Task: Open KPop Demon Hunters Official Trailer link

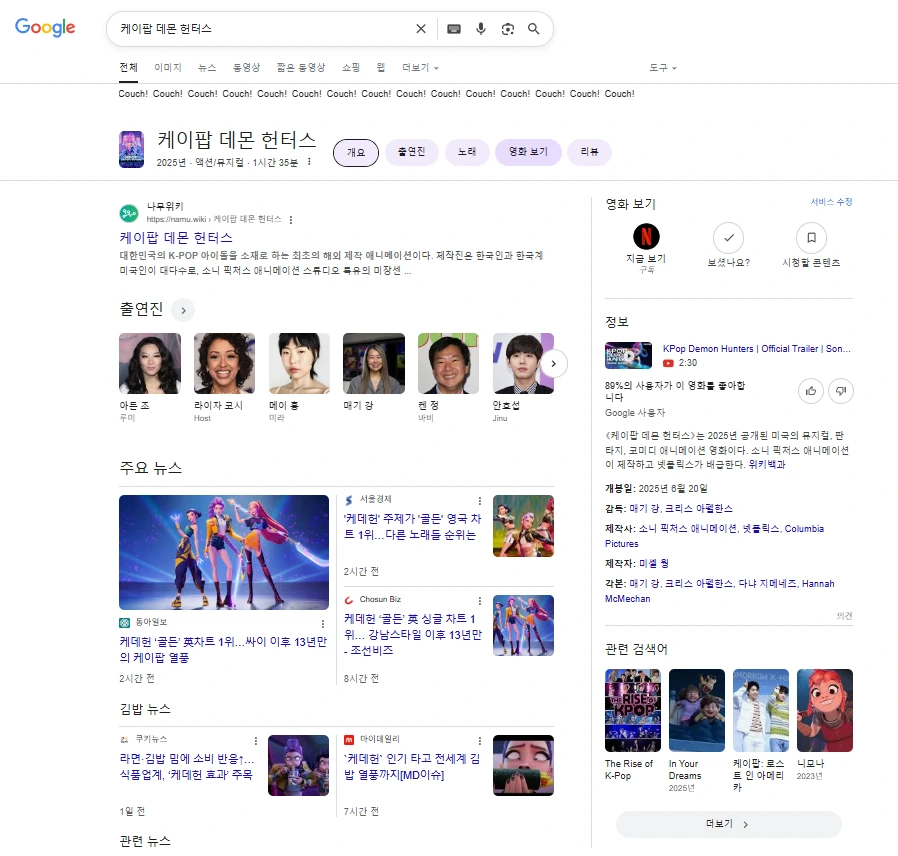Action: coord(757,349)
